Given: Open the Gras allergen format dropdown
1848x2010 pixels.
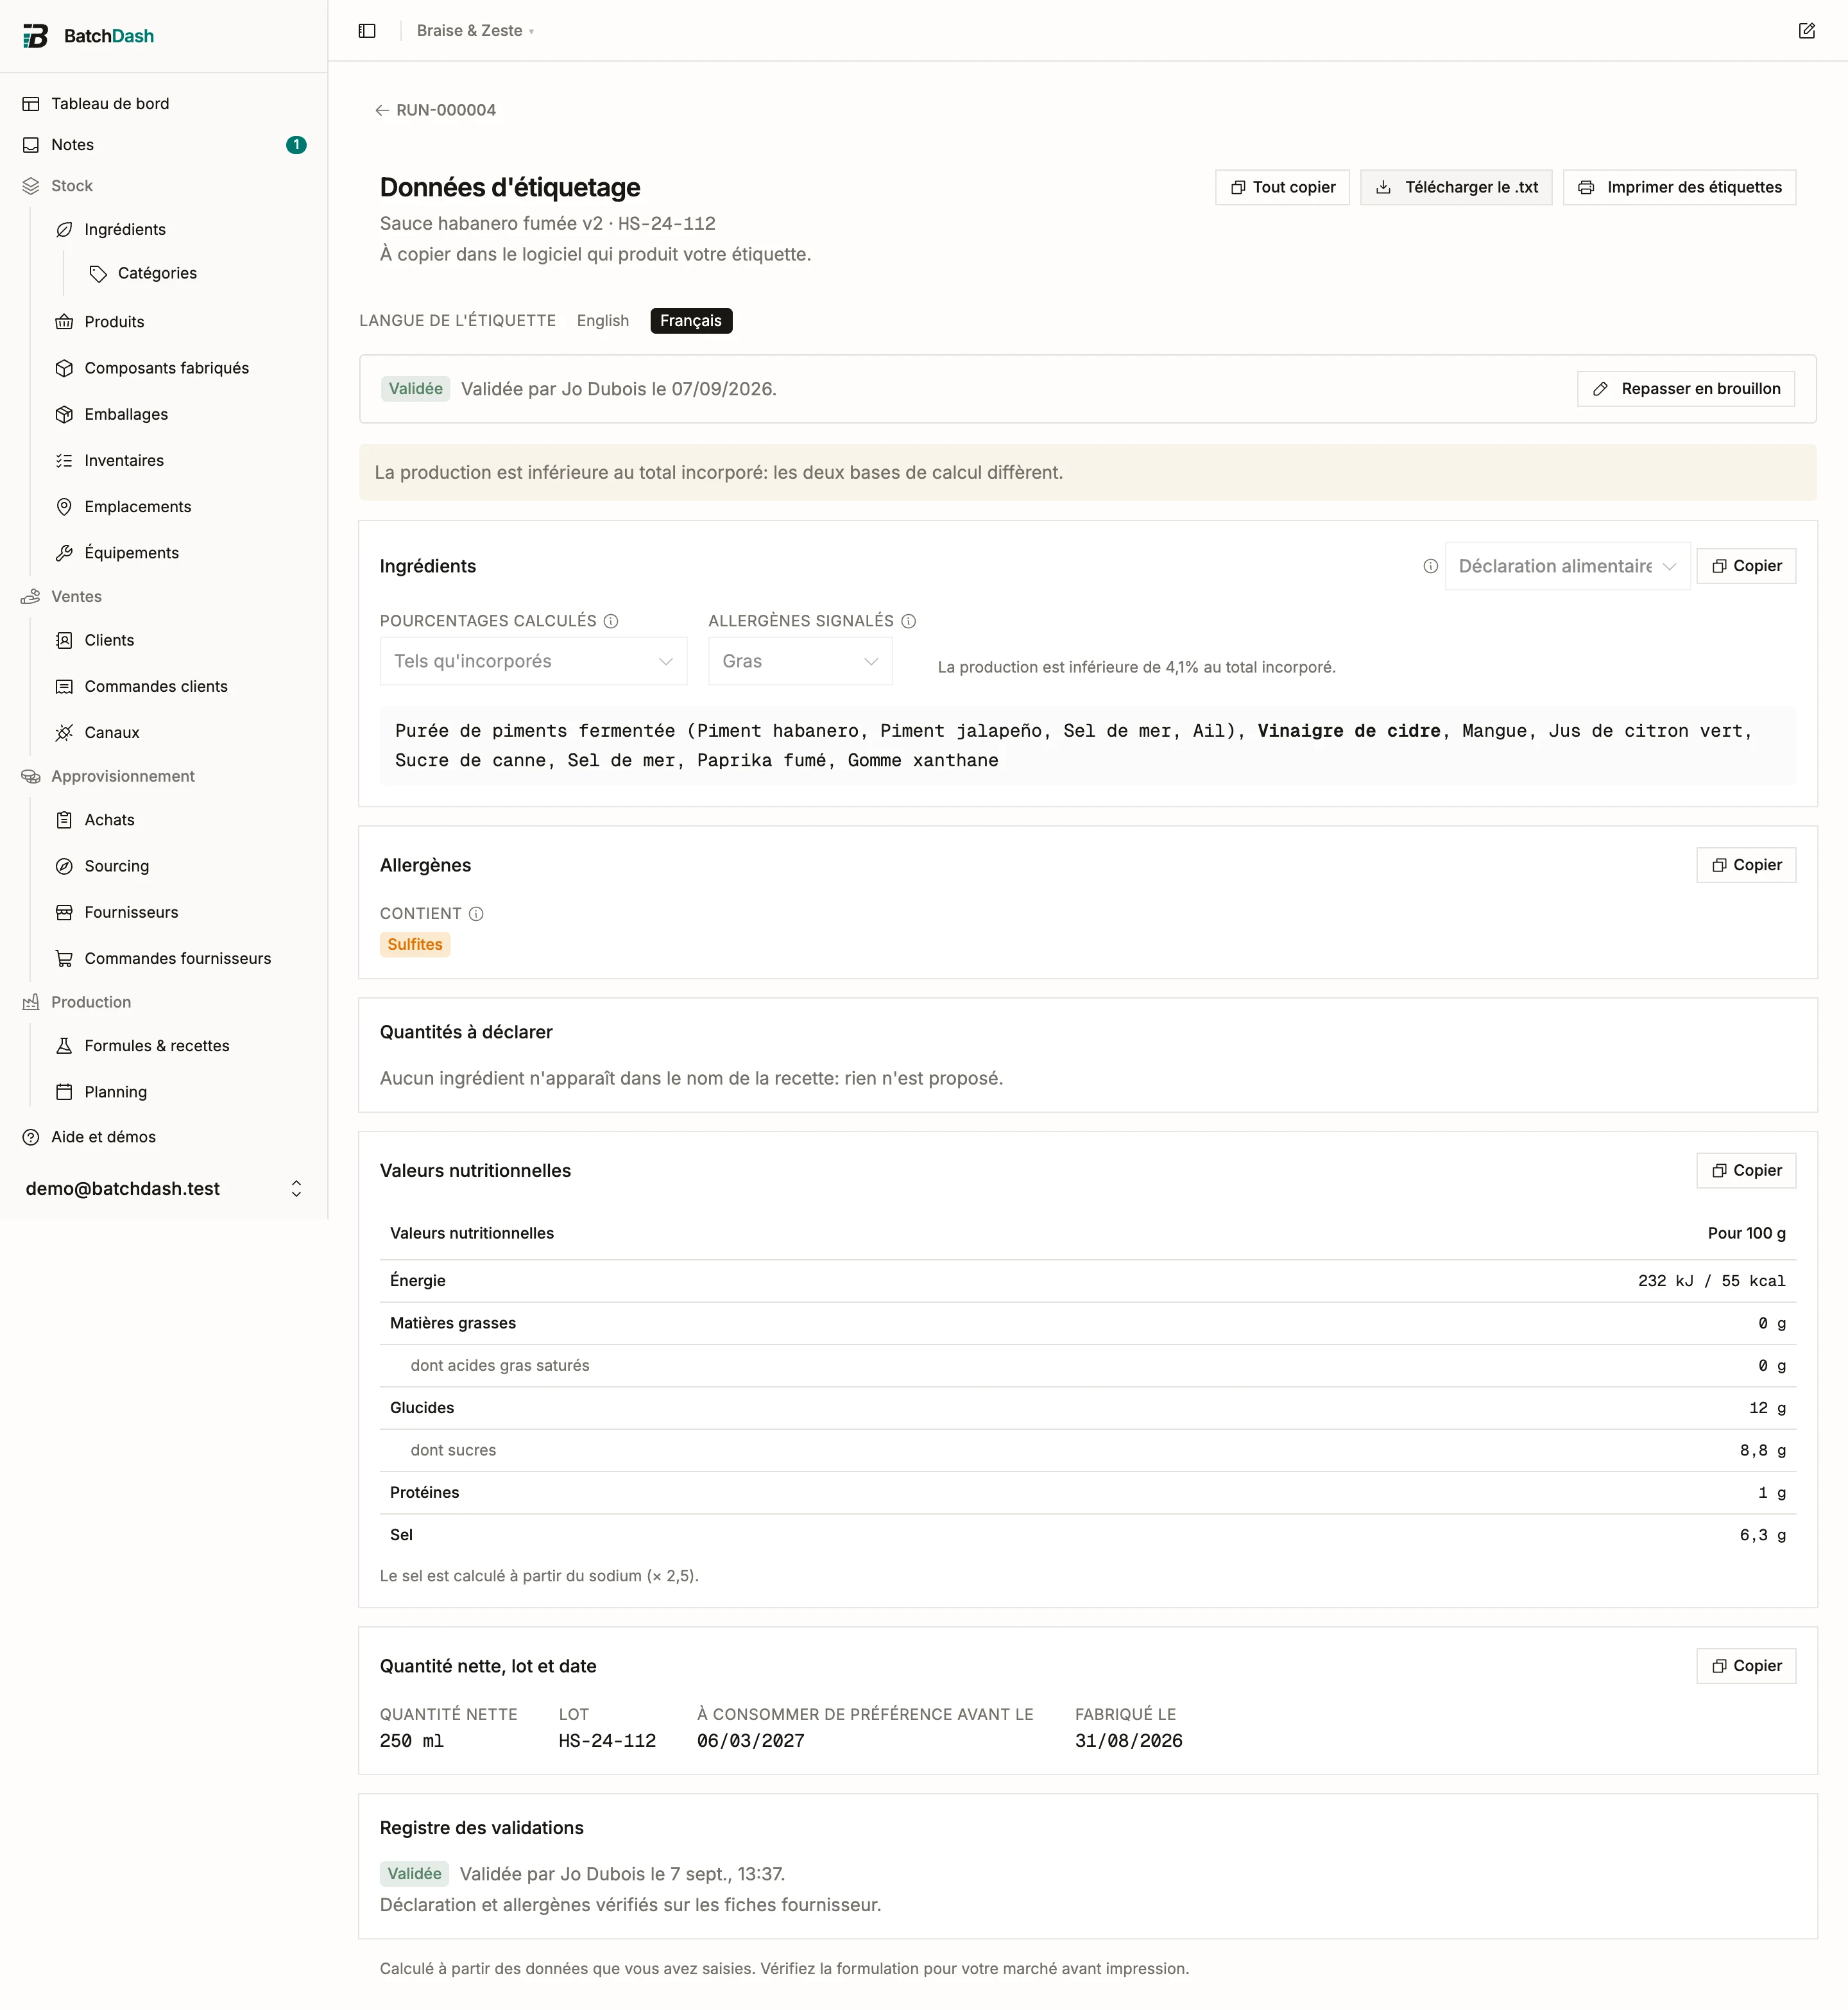Looking at the screenshot, I should 800,661.
